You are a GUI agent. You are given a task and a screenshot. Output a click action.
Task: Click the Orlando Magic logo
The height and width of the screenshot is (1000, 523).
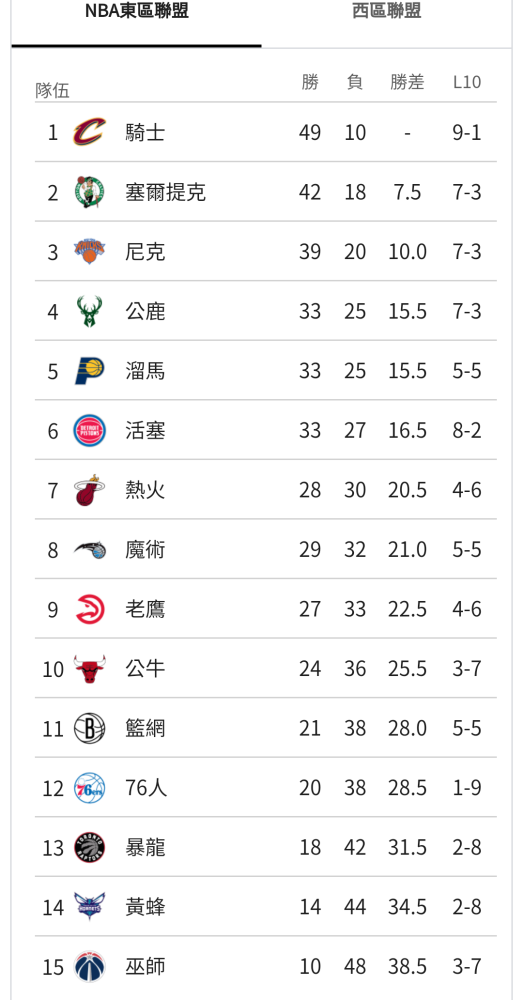tap(89, 549)
